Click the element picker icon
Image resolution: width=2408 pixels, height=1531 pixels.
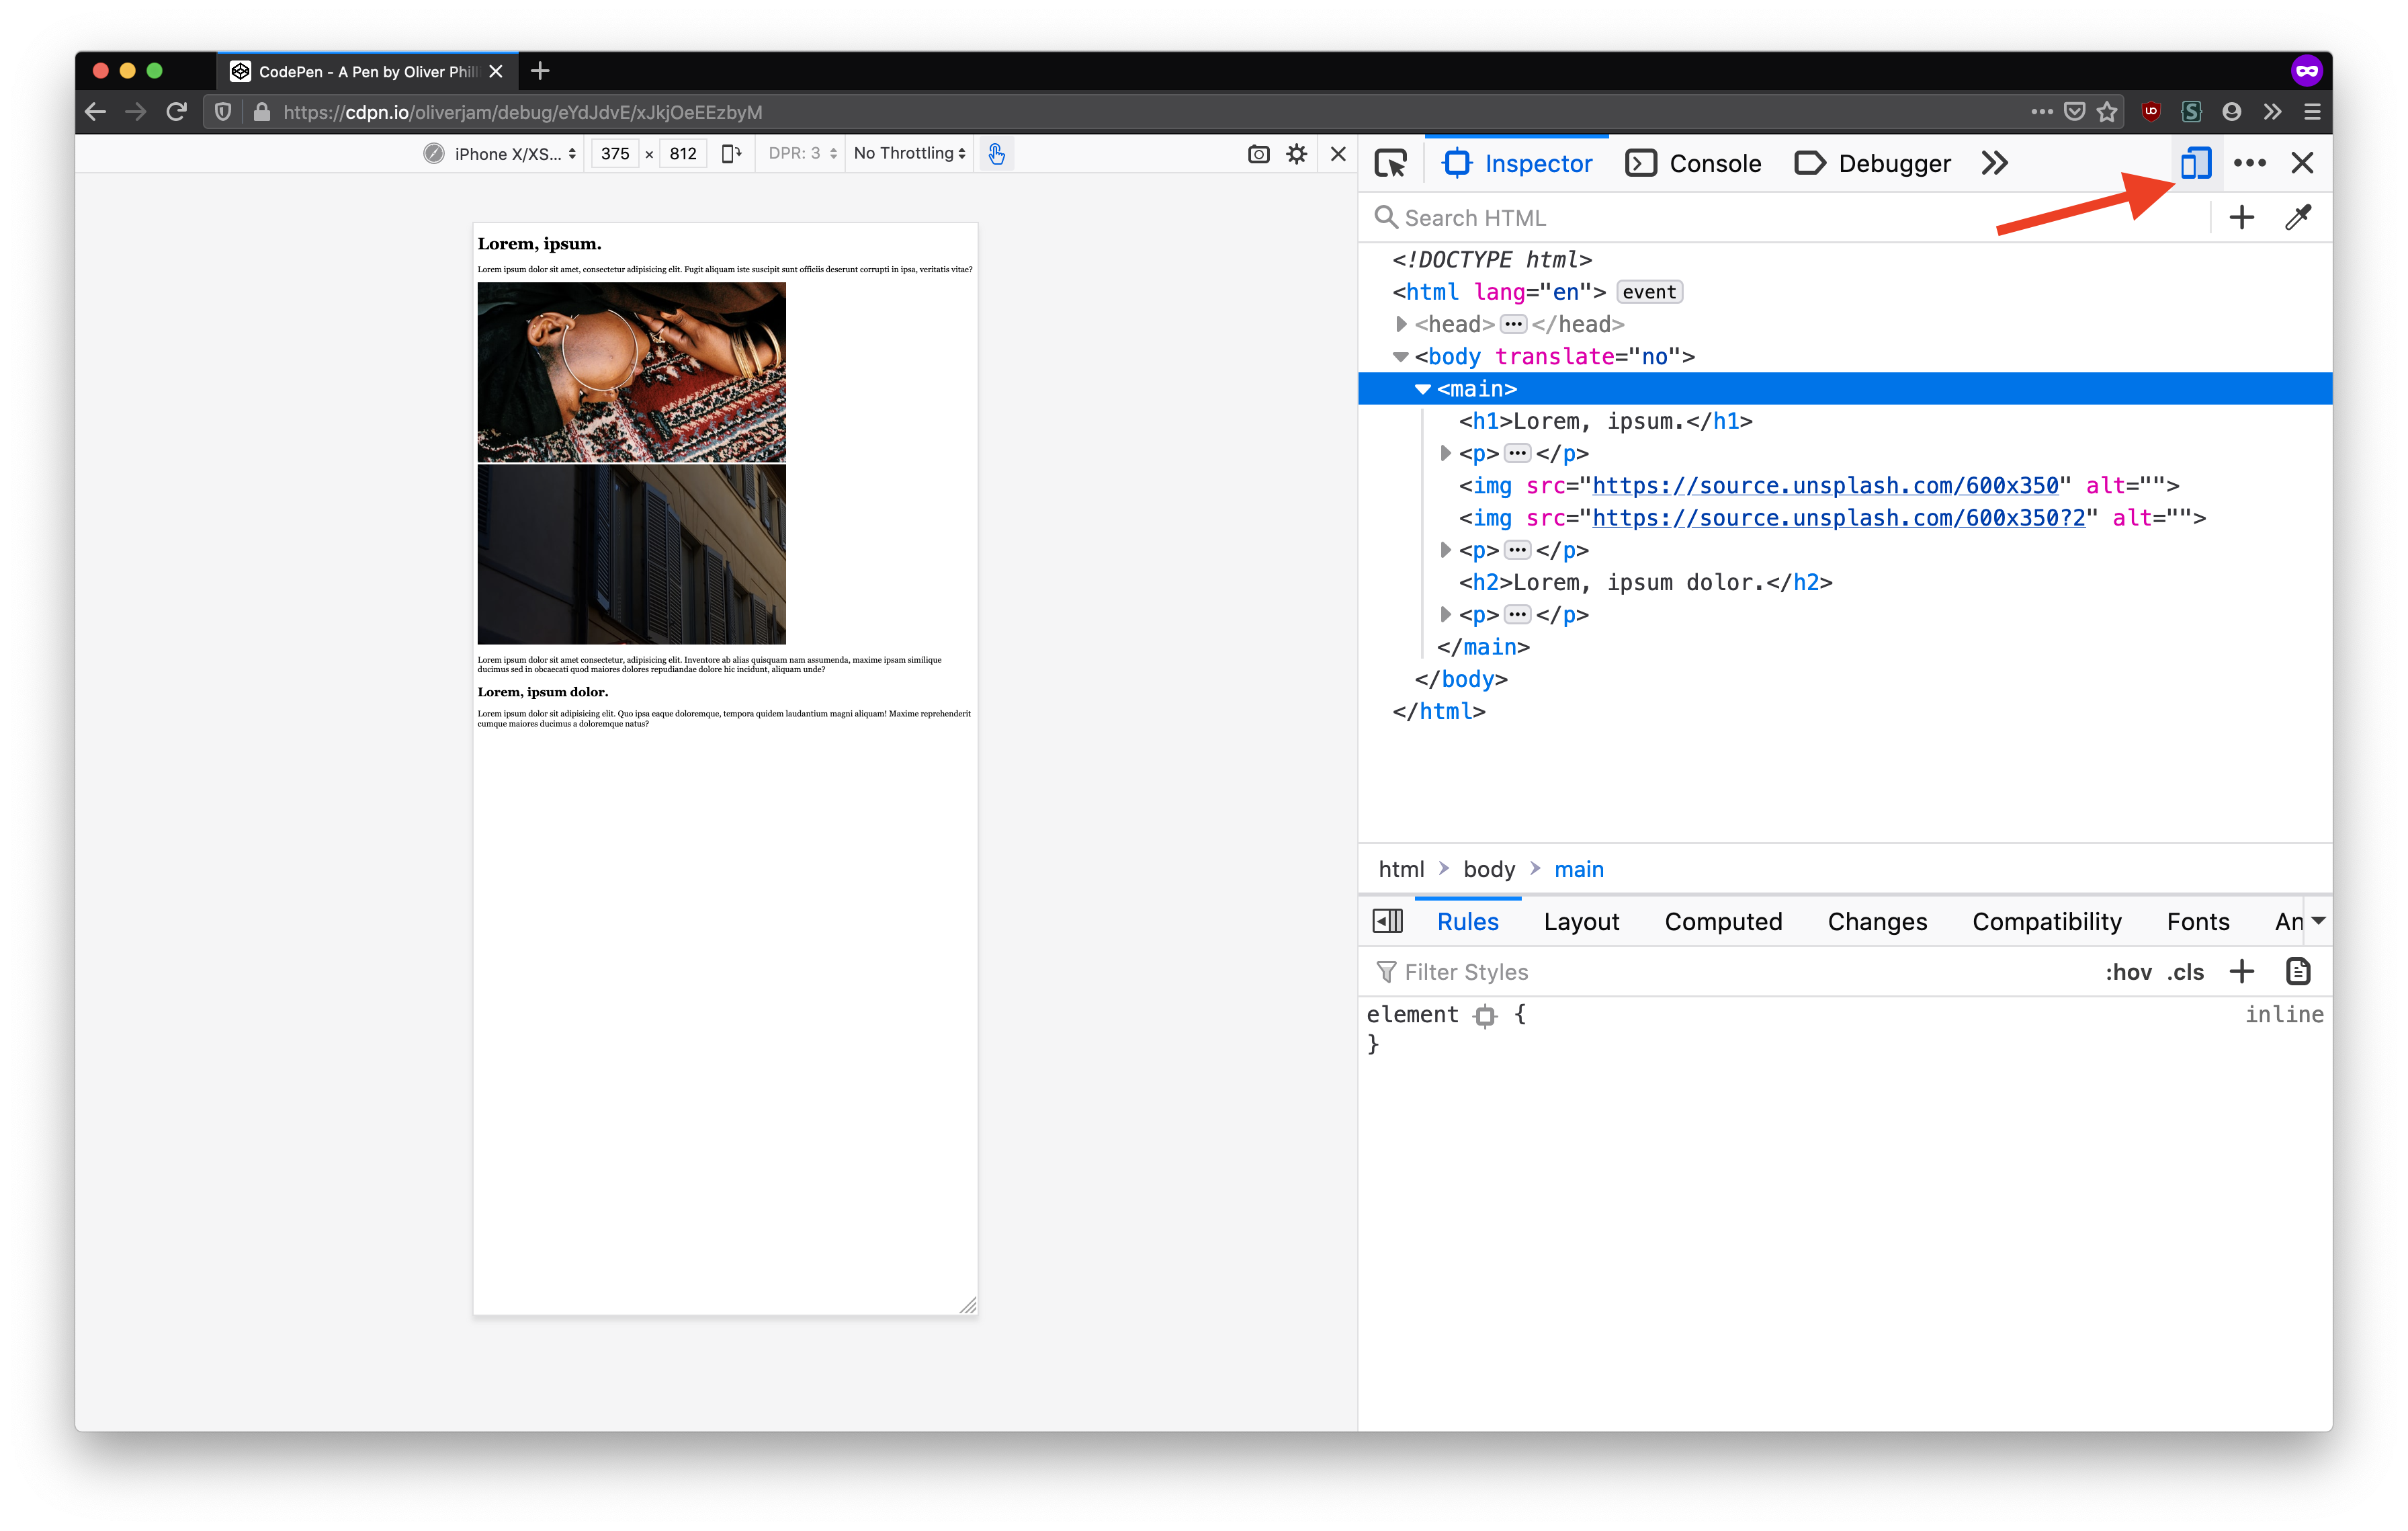1390,163
